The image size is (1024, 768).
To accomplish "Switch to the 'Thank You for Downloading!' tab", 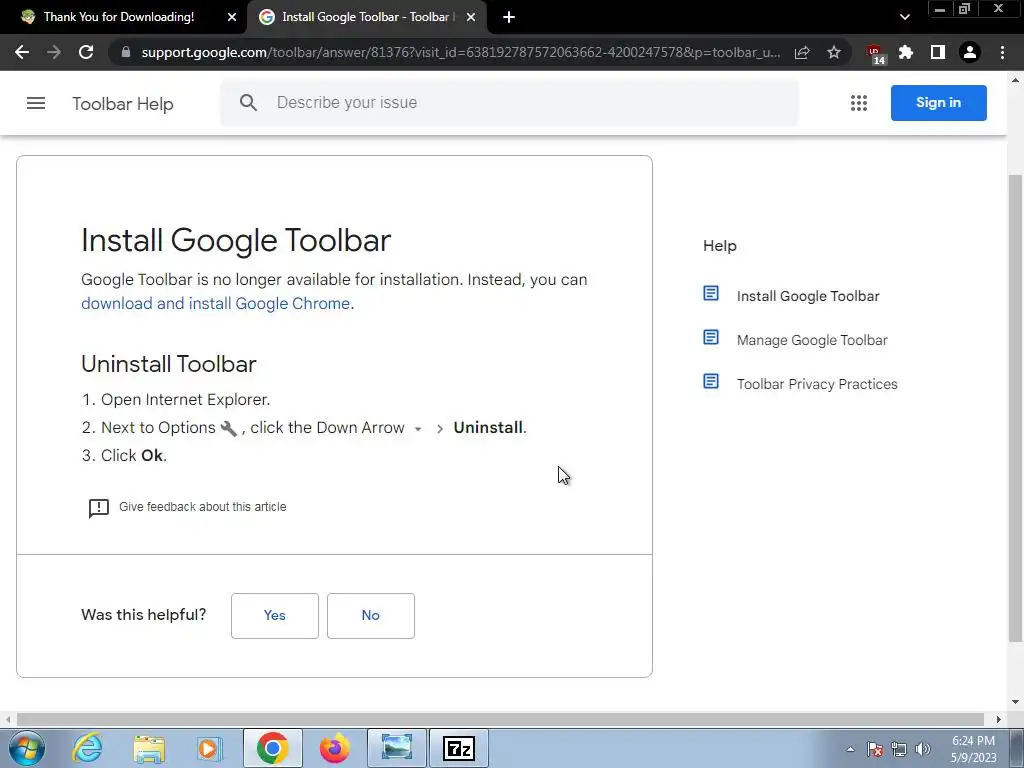I will tap(119, 17).
